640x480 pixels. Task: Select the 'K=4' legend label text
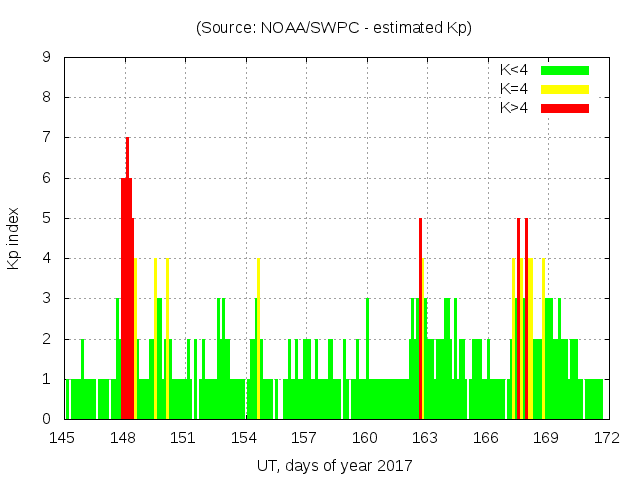point(514,89)
